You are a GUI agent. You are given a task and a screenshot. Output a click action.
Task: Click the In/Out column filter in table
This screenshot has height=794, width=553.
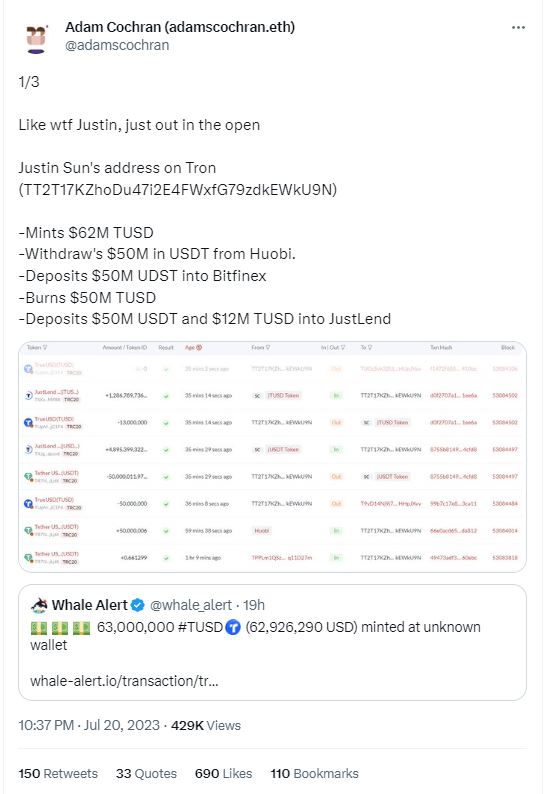click(x=333, y=347)
